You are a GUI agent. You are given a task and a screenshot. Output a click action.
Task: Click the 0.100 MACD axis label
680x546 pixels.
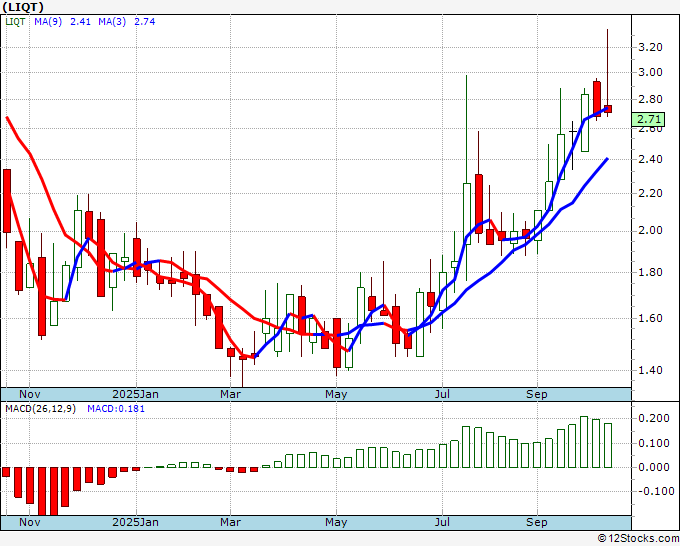point(654,443)
